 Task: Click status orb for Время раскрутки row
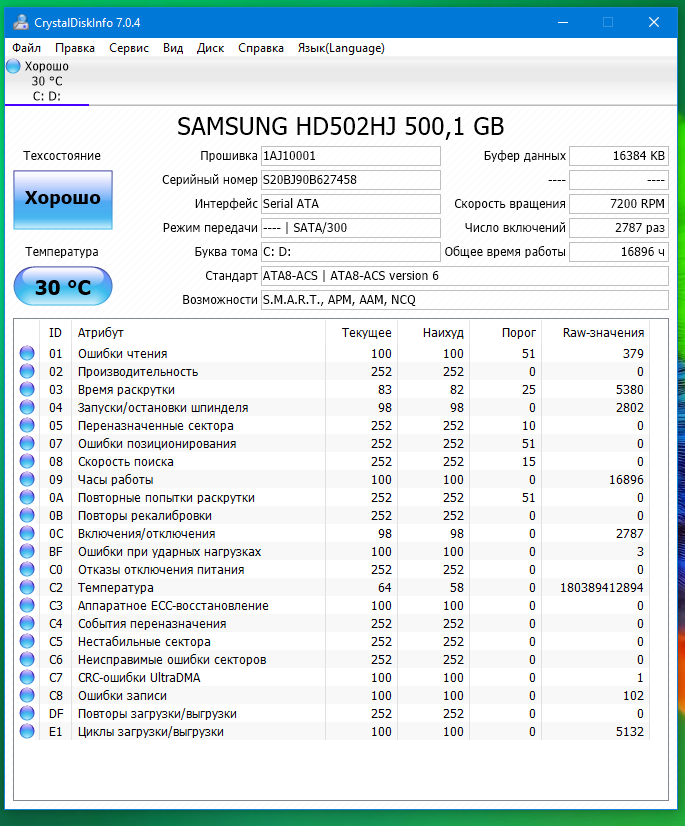coord(27,389)
